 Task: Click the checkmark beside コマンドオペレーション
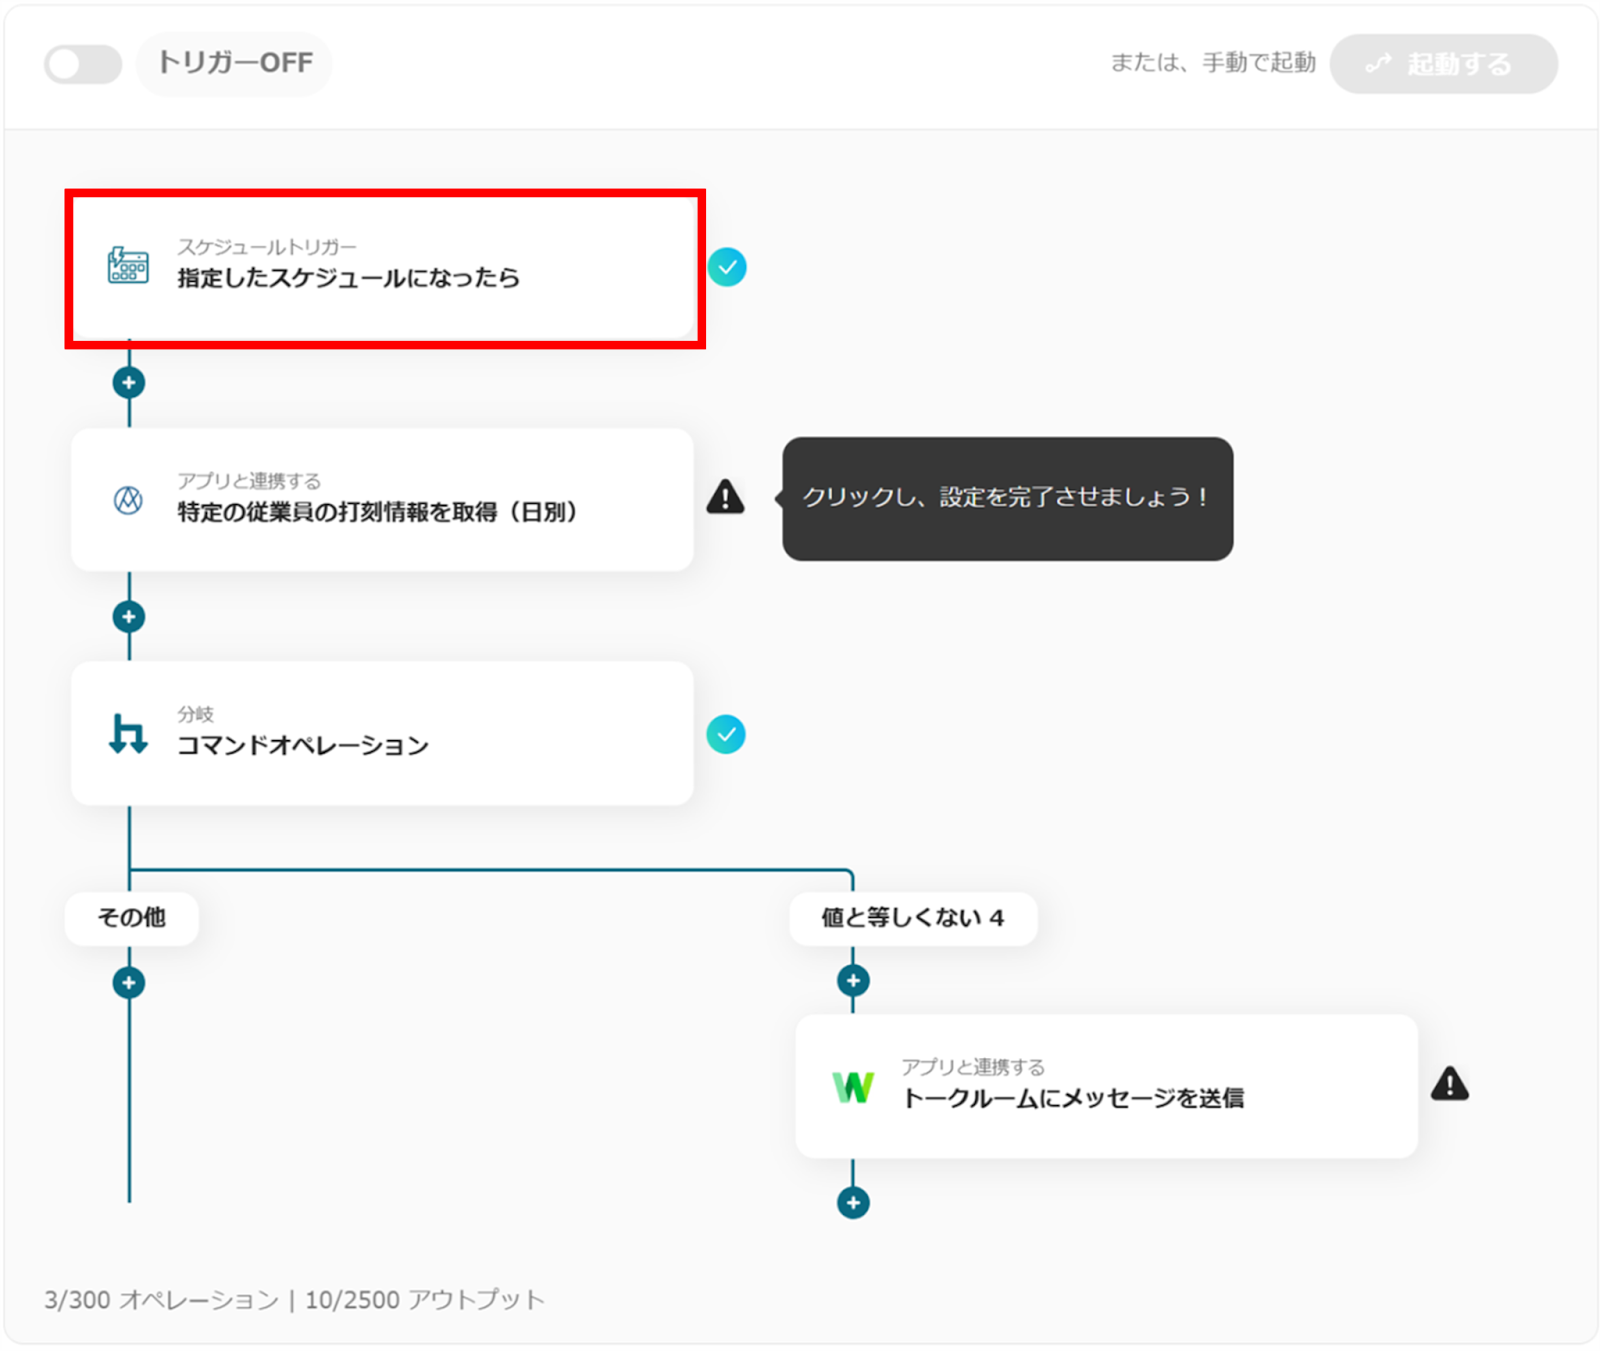point(726,734)
